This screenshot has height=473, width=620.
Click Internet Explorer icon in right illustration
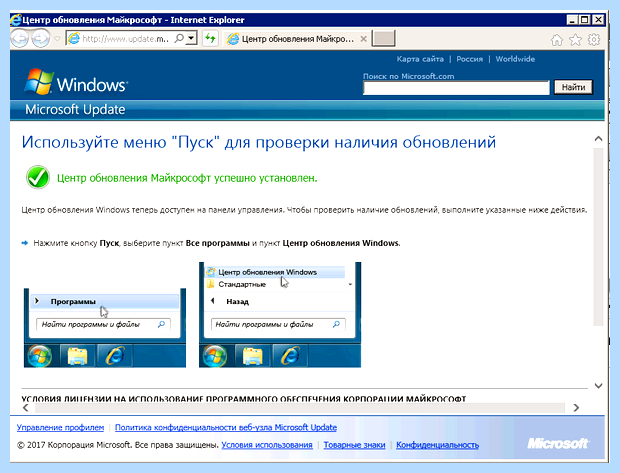pyautogui.click(x=290, y=355)
